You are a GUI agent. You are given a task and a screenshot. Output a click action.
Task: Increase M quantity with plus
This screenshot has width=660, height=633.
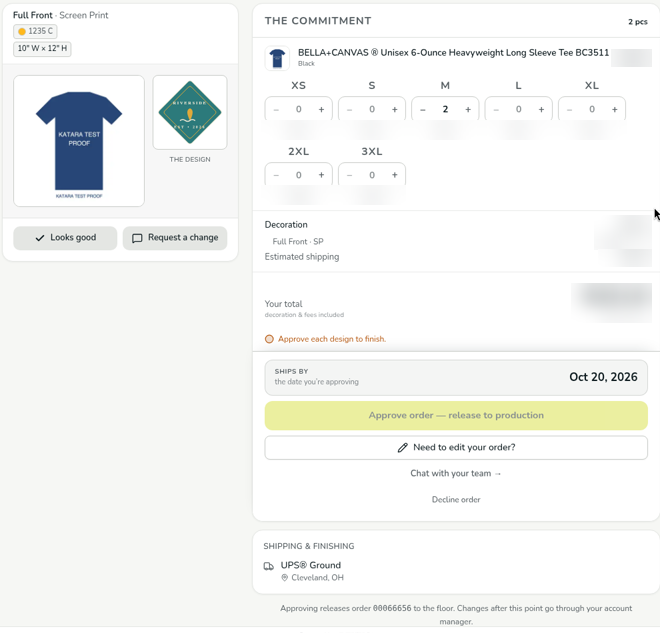[x=468, y=109]
